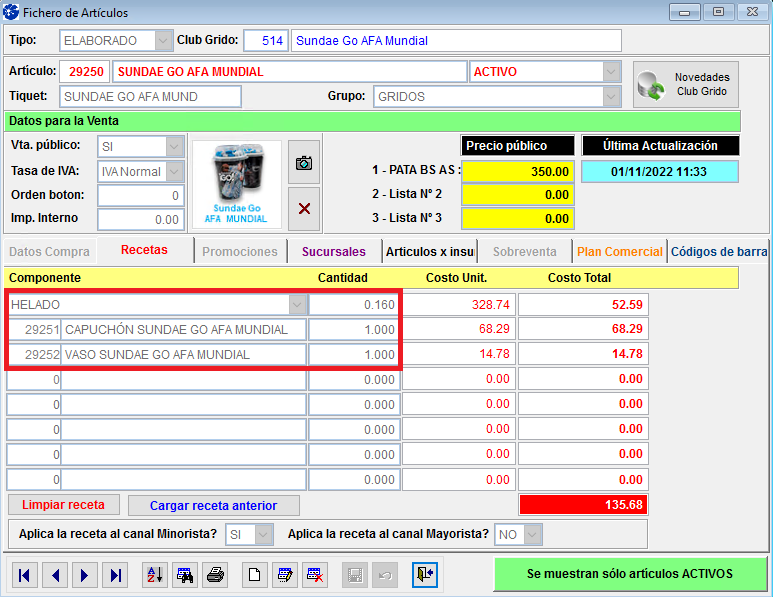This screenshot has width=773, height=597.
Task: Click the Club Grido code field 514
Action: (266, 40)
